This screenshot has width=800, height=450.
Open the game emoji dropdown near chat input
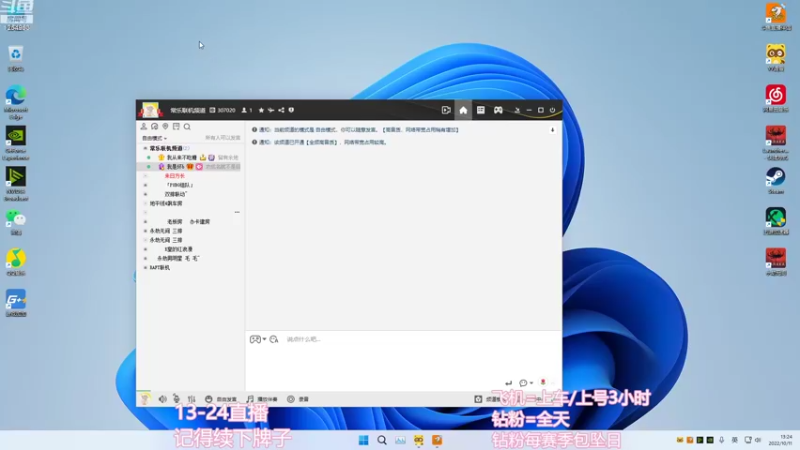click(x=258, y=339)
